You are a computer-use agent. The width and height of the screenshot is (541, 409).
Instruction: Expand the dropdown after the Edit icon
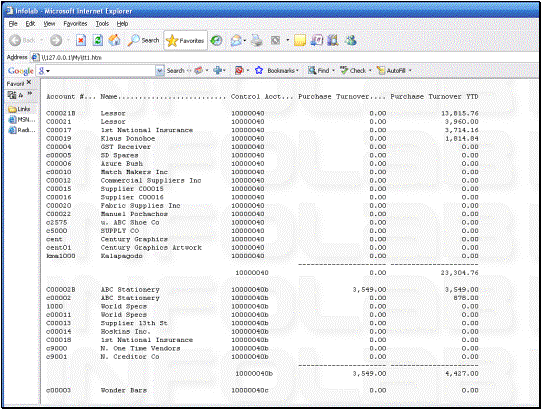[x=287, y=40]
